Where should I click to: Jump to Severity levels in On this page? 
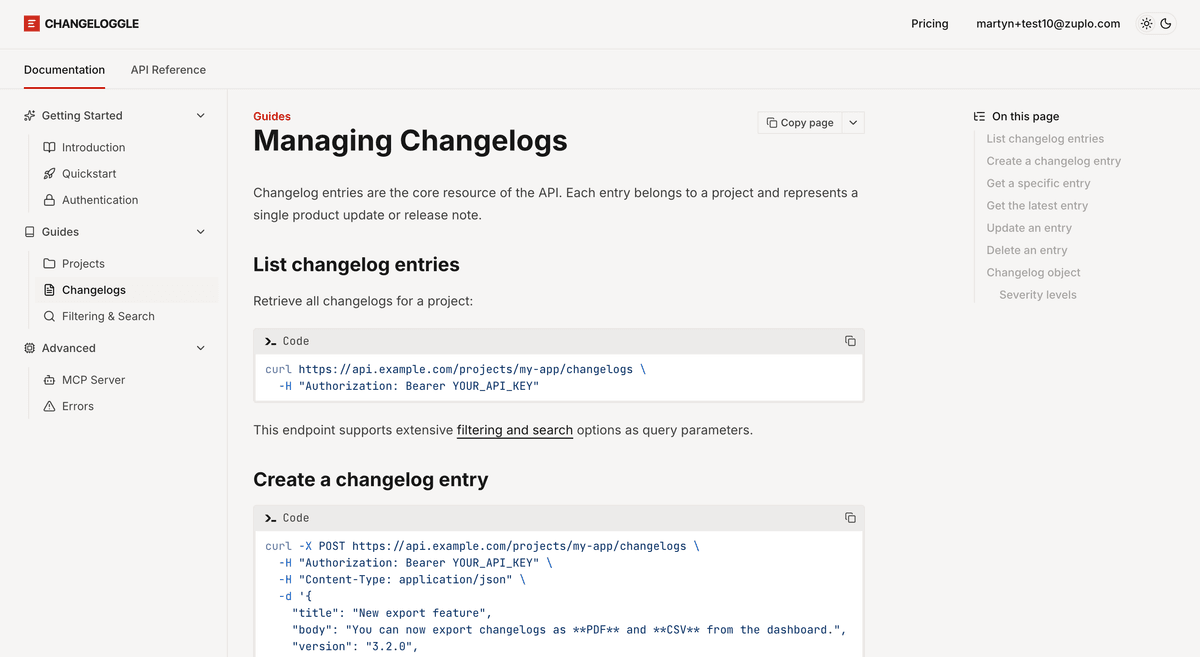pos(1037,294)
